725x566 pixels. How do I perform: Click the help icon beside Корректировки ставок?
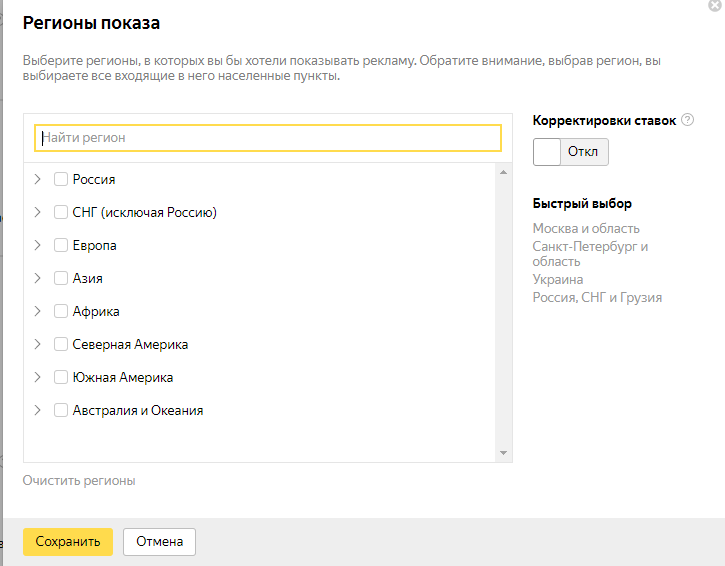(687, 120)
